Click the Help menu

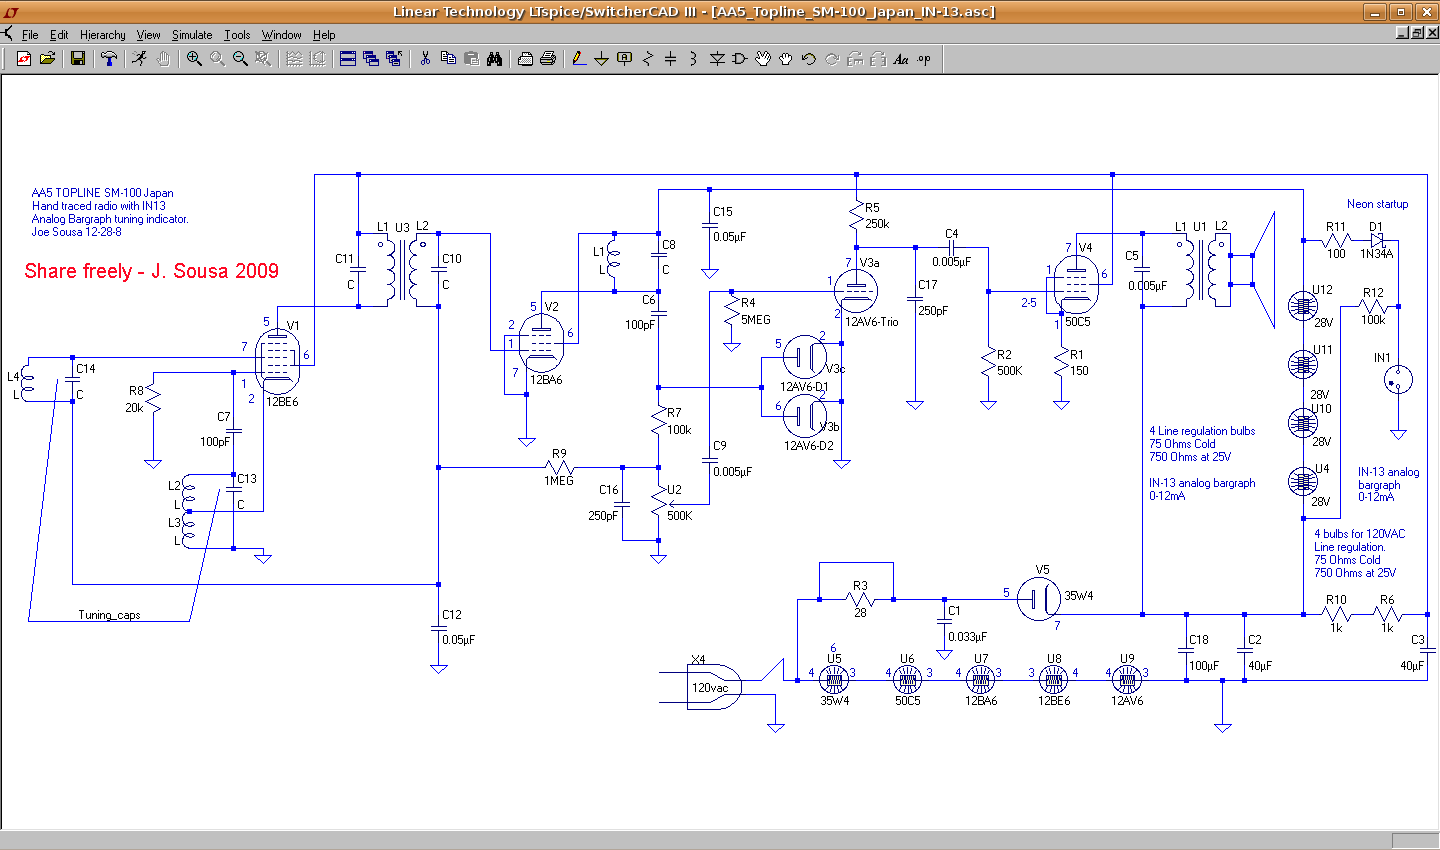coord(324,35)
